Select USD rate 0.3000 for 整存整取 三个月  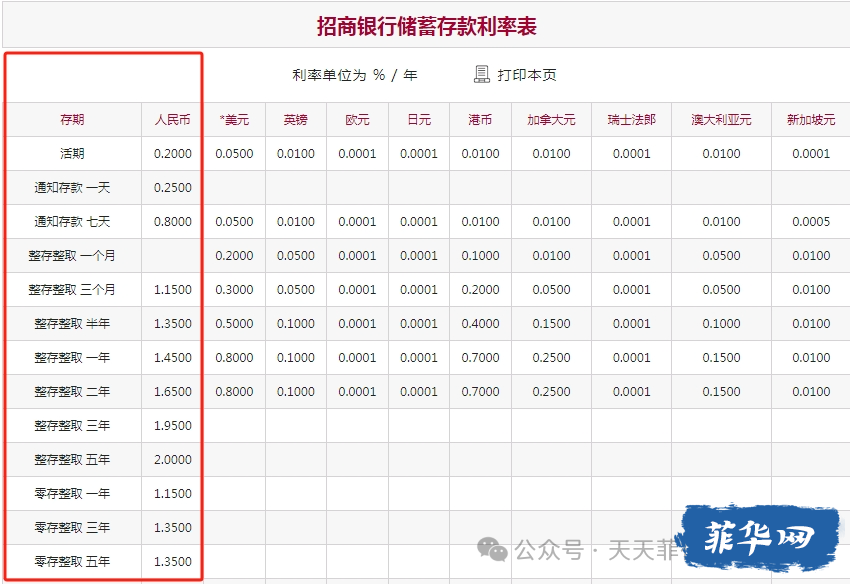(x=234, y=290)
